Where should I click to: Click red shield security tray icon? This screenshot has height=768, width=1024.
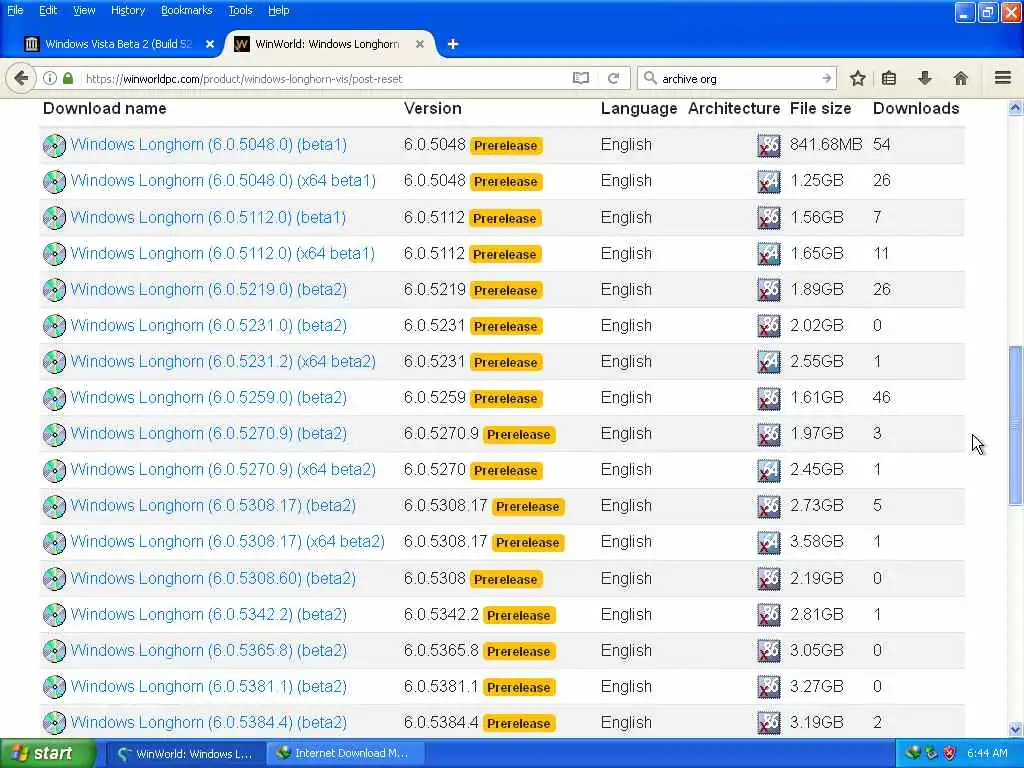[x=950, y=754]
